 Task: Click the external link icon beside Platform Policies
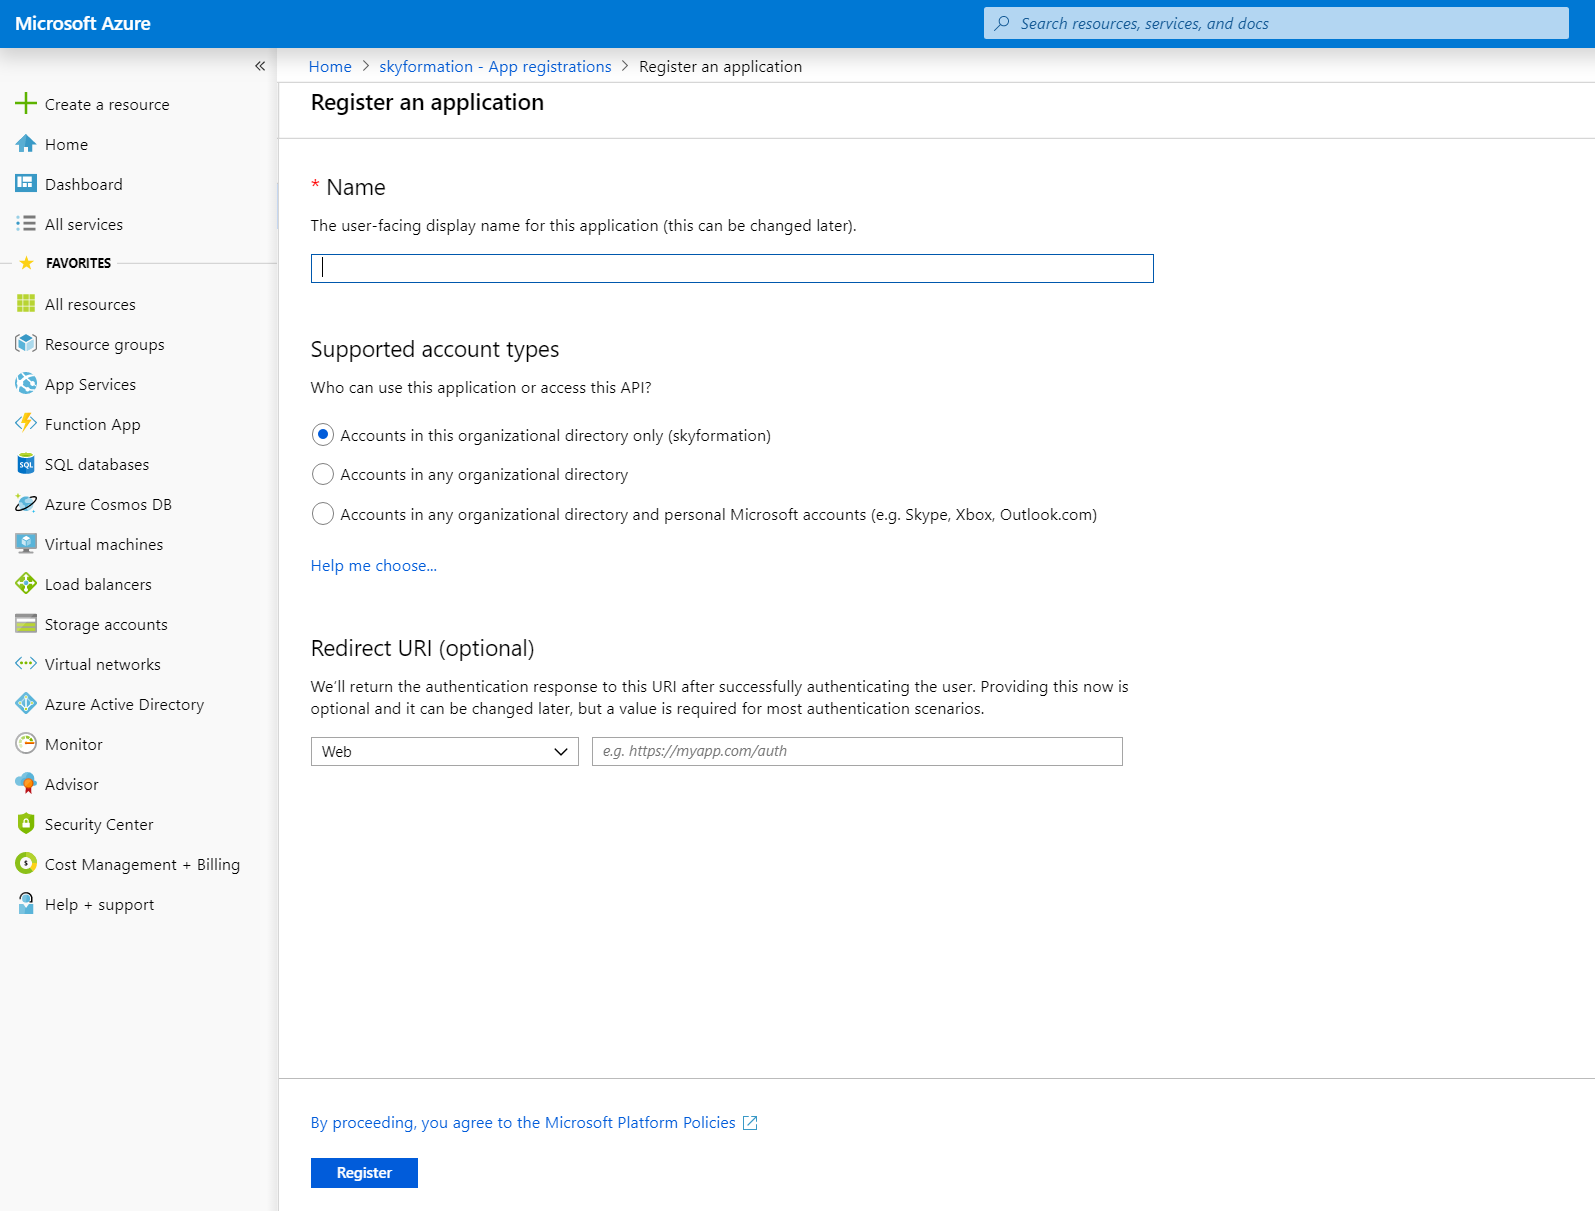coord(750,1123)
